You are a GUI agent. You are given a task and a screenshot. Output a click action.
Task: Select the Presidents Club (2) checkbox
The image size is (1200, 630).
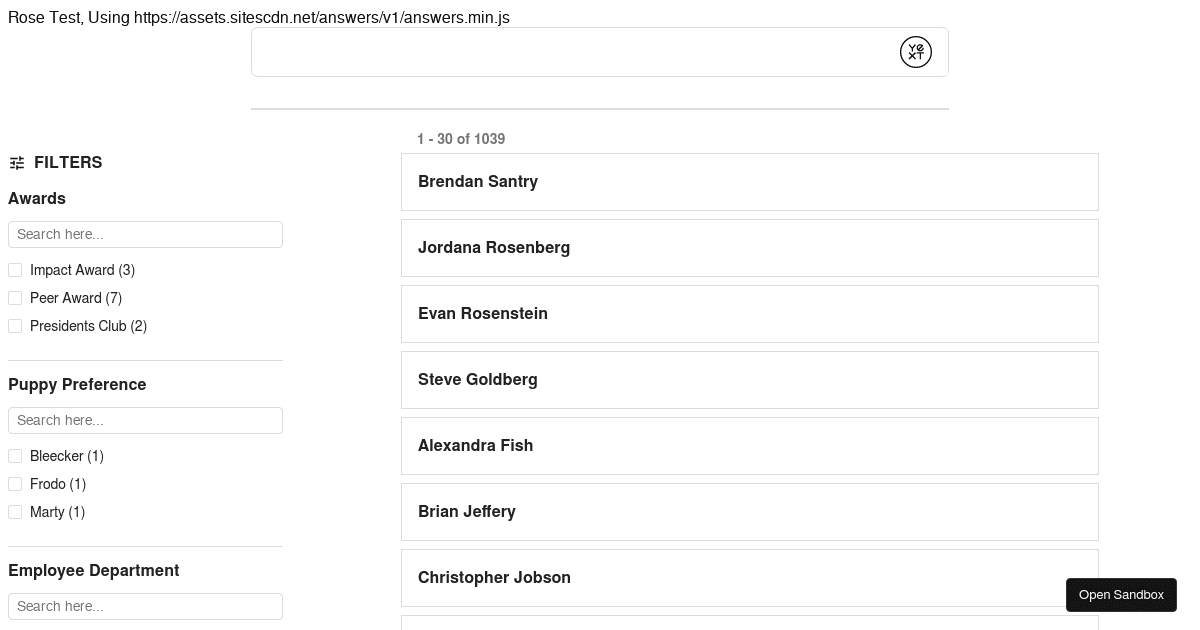point(15,326)
